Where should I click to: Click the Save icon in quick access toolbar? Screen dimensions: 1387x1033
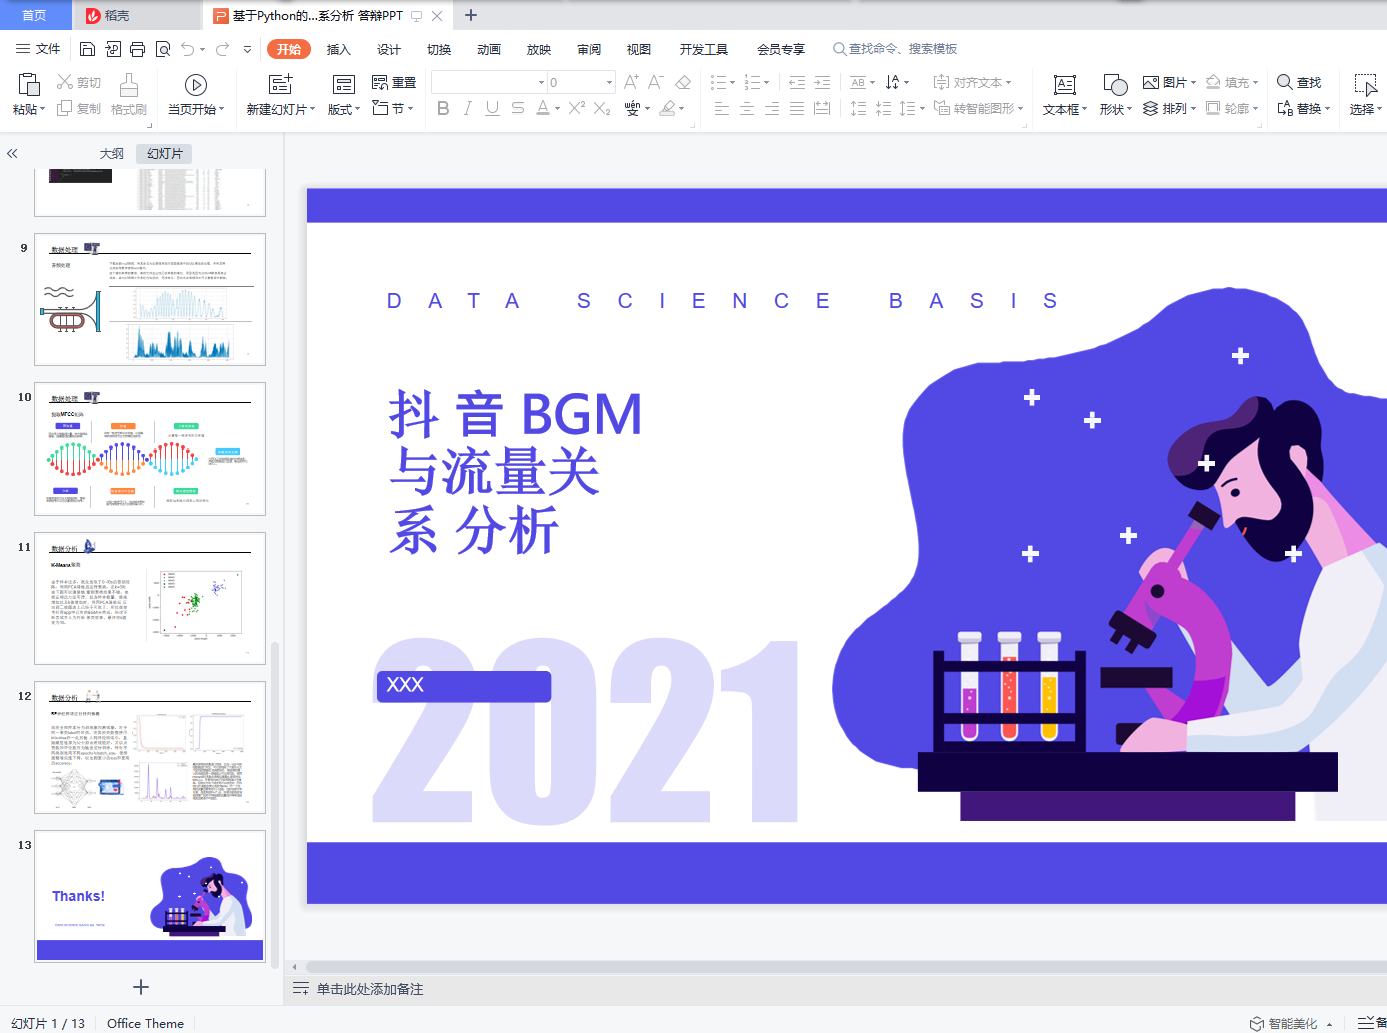(87, 49)
